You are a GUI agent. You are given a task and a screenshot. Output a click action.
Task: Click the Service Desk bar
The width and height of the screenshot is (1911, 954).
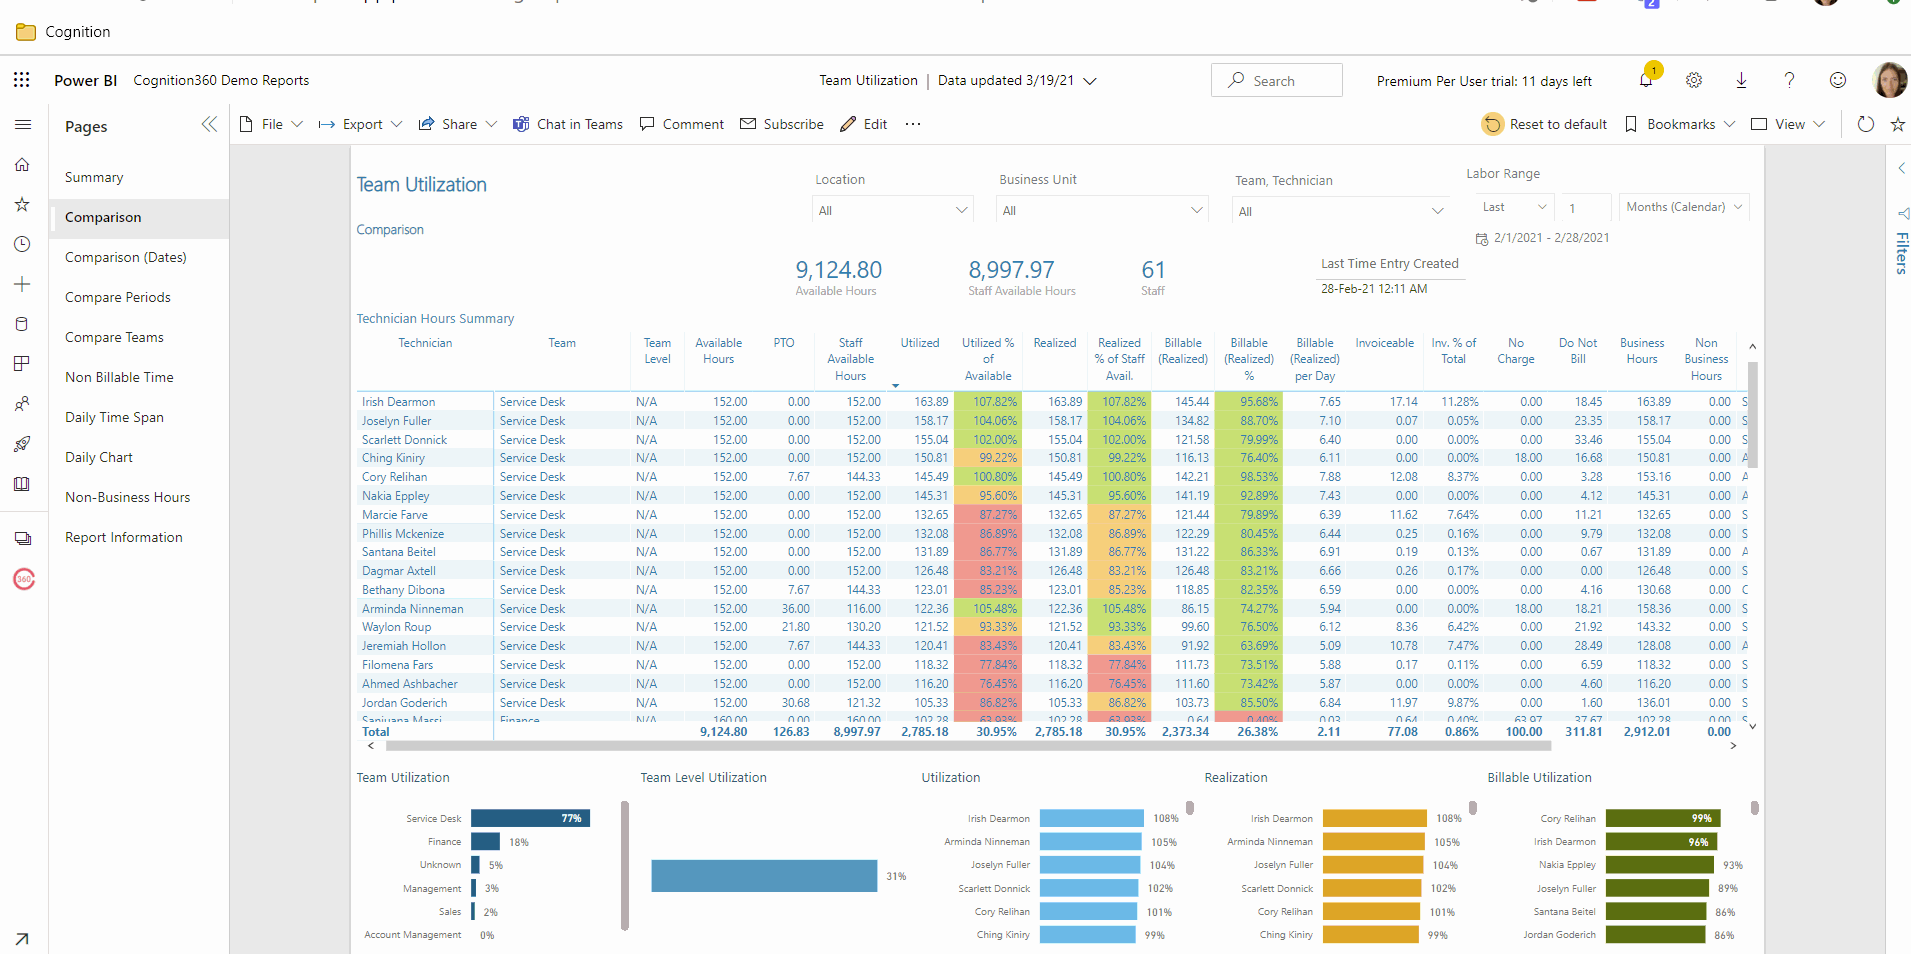point(530,818)
